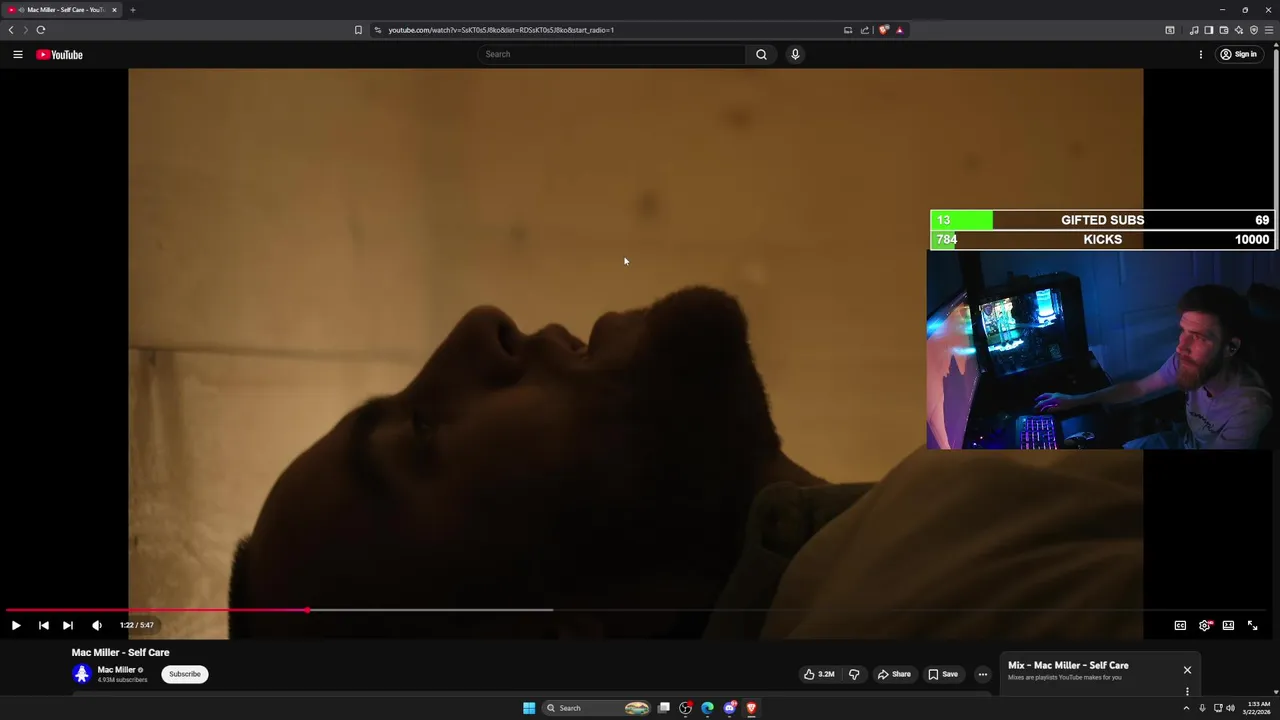The image size is (1280, 720).
Task: Open Brave VPN shield icon
Action: pyautogui.click(x=1254, y=30)
